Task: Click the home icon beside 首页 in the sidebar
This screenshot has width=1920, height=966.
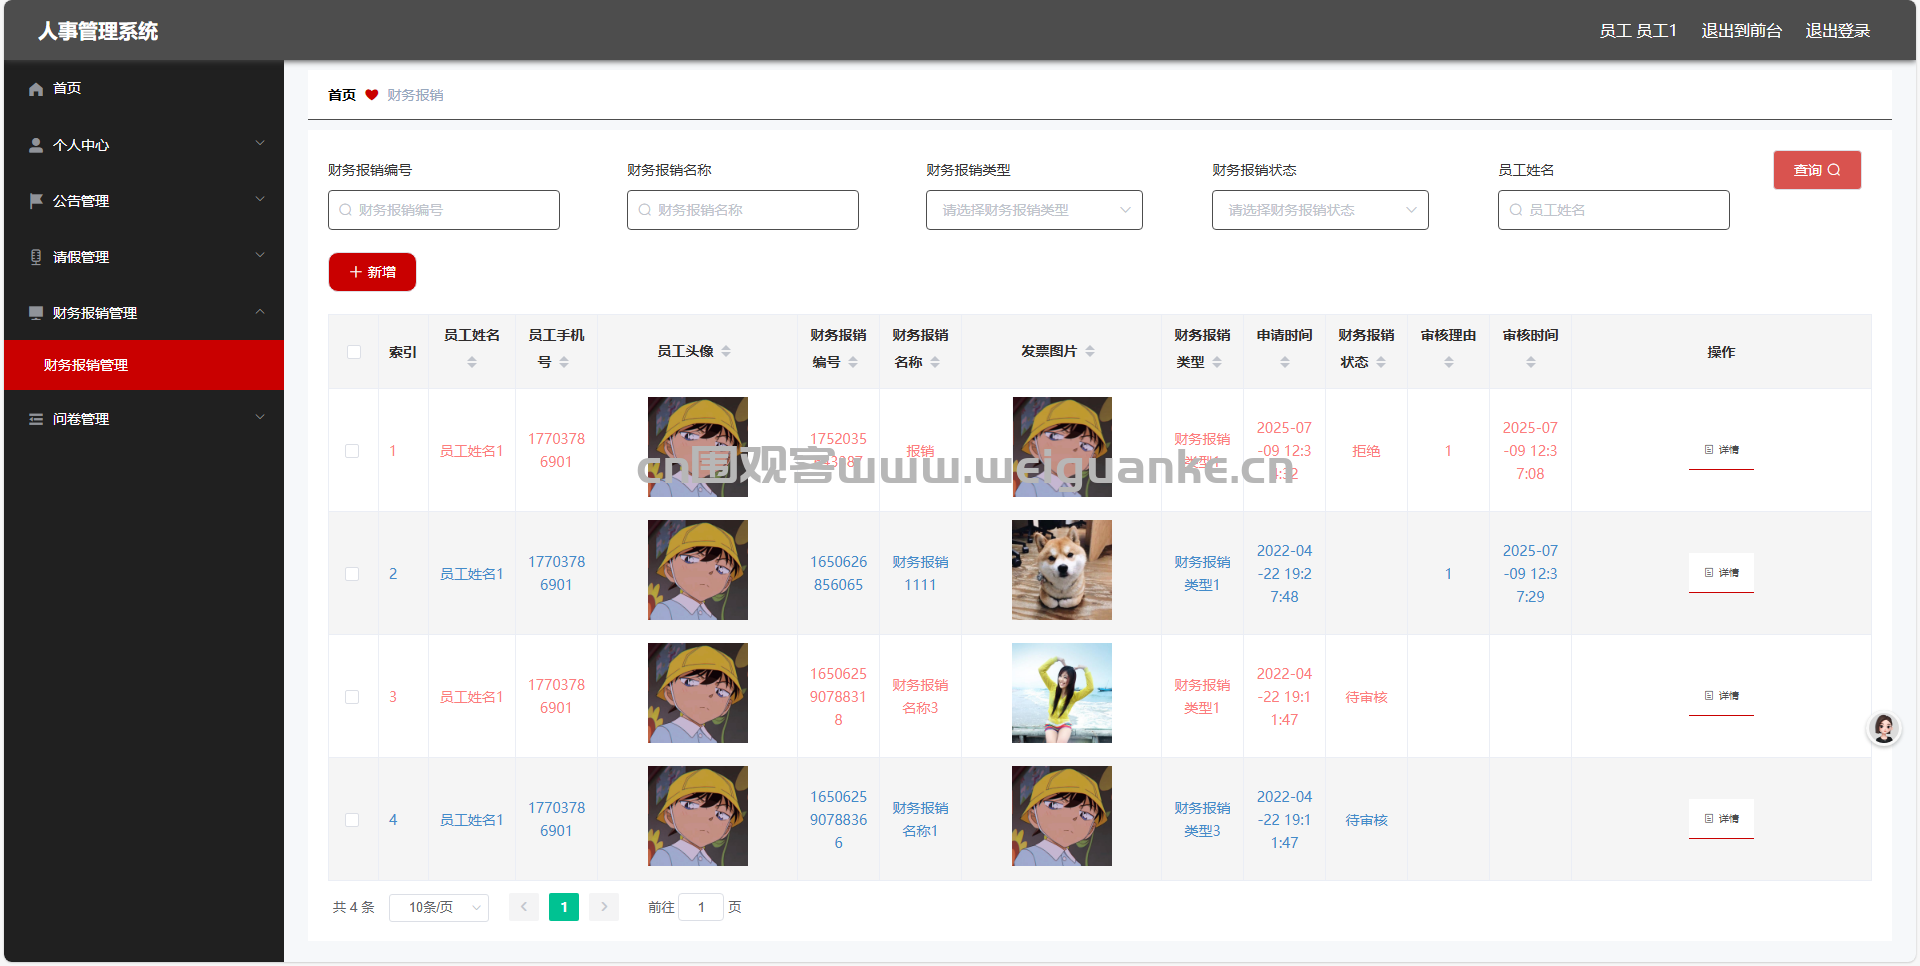Action: 36,89
